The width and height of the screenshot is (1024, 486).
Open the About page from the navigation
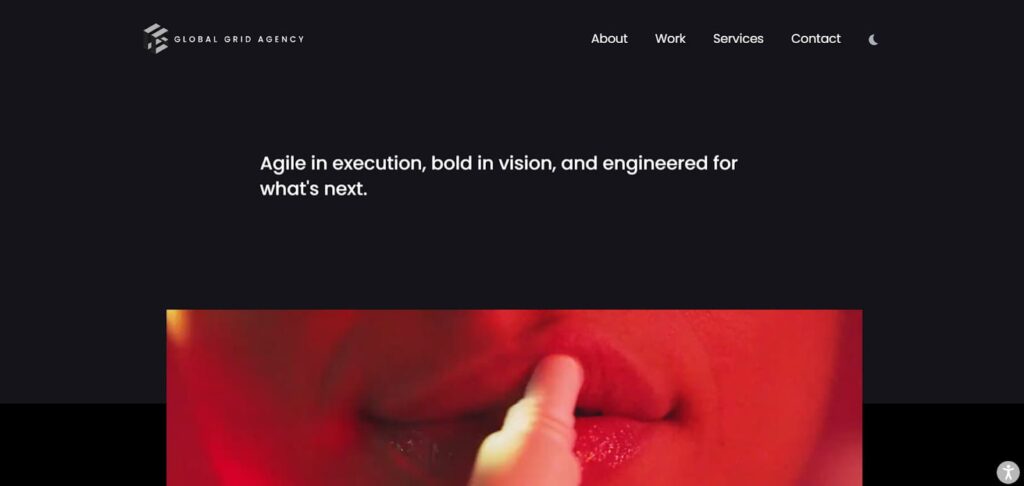click(x=609, y=39)
